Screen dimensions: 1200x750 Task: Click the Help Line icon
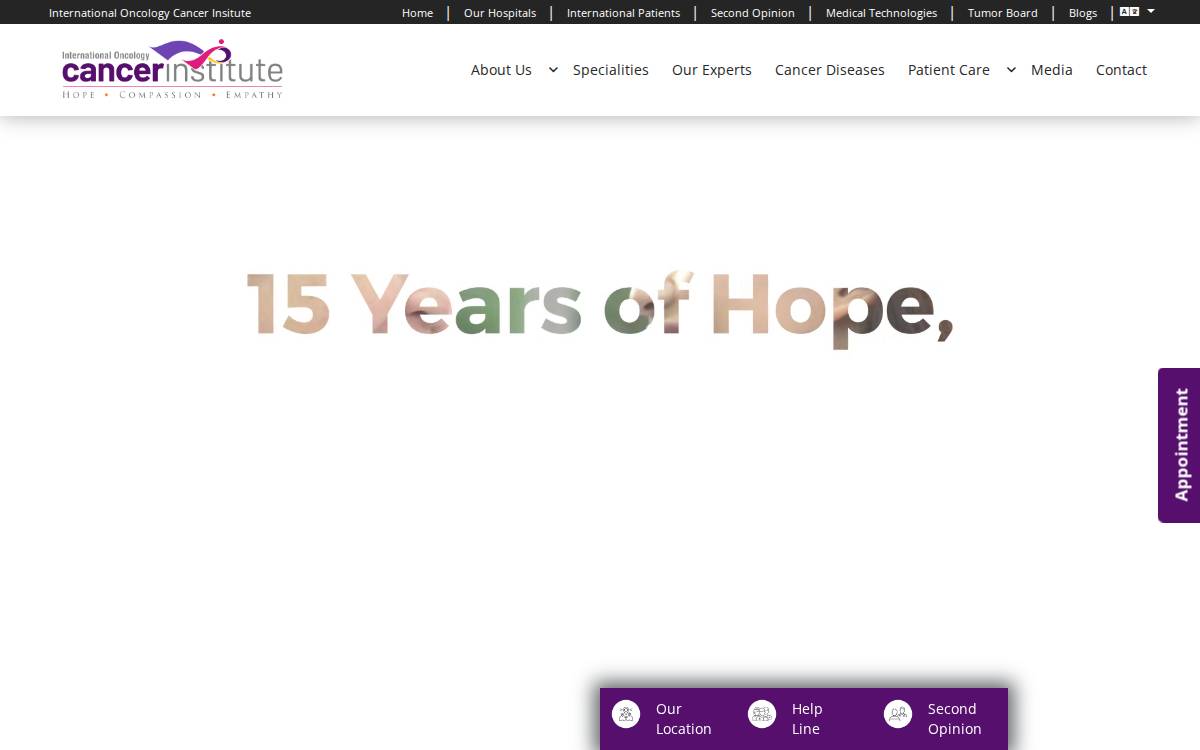coord(762,714)
